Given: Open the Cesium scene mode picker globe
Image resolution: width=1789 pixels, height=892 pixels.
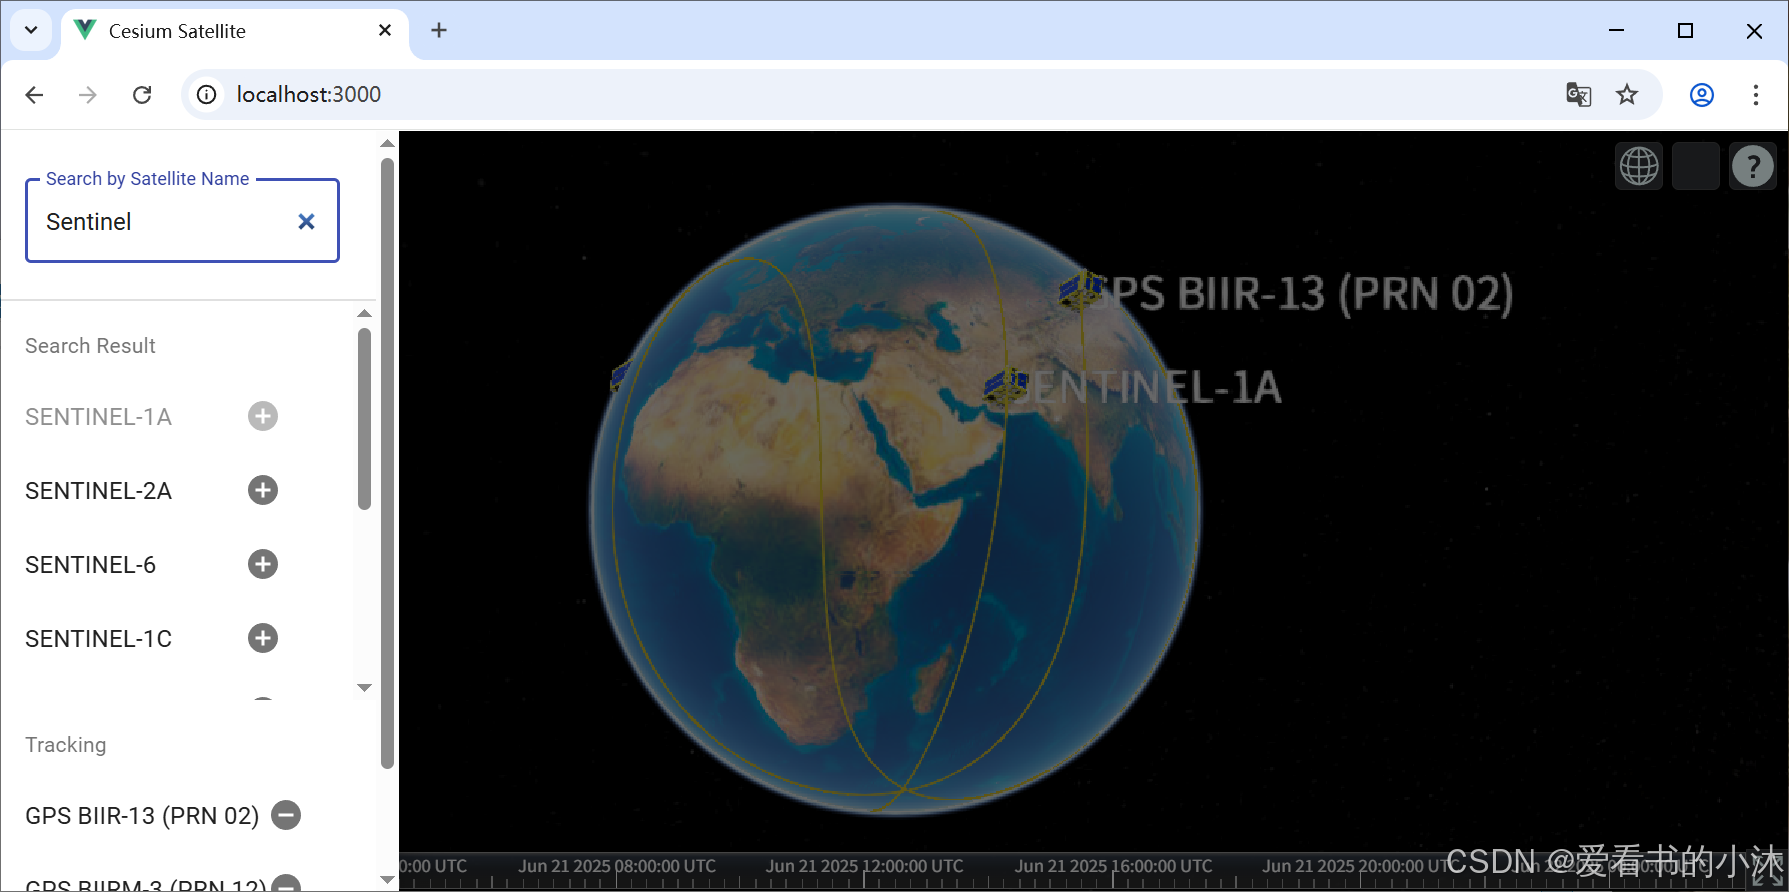Looking at the screenshot, I should pos(1639,166).
